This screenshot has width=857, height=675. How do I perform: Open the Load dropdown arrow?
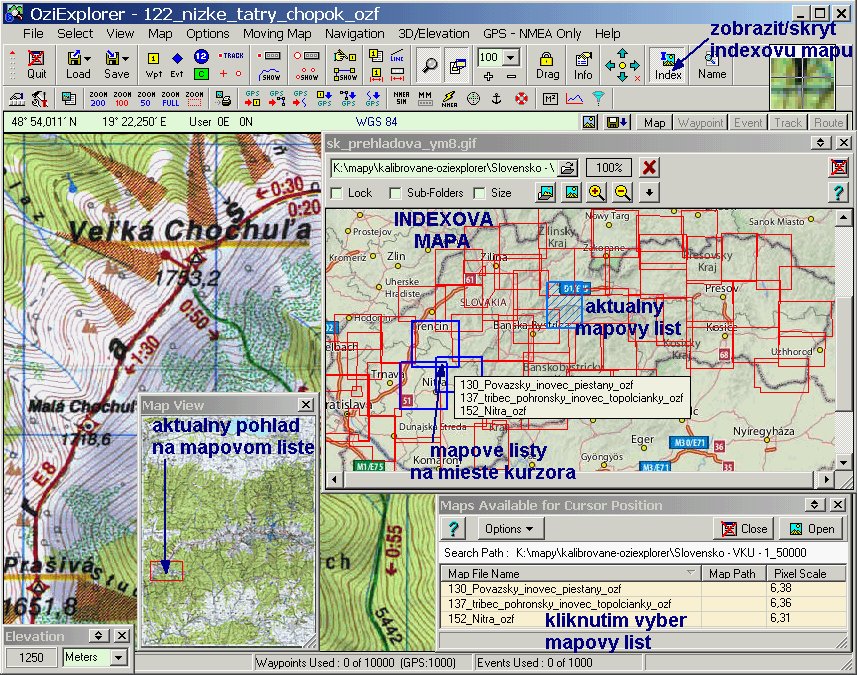(x=87, y=58)
